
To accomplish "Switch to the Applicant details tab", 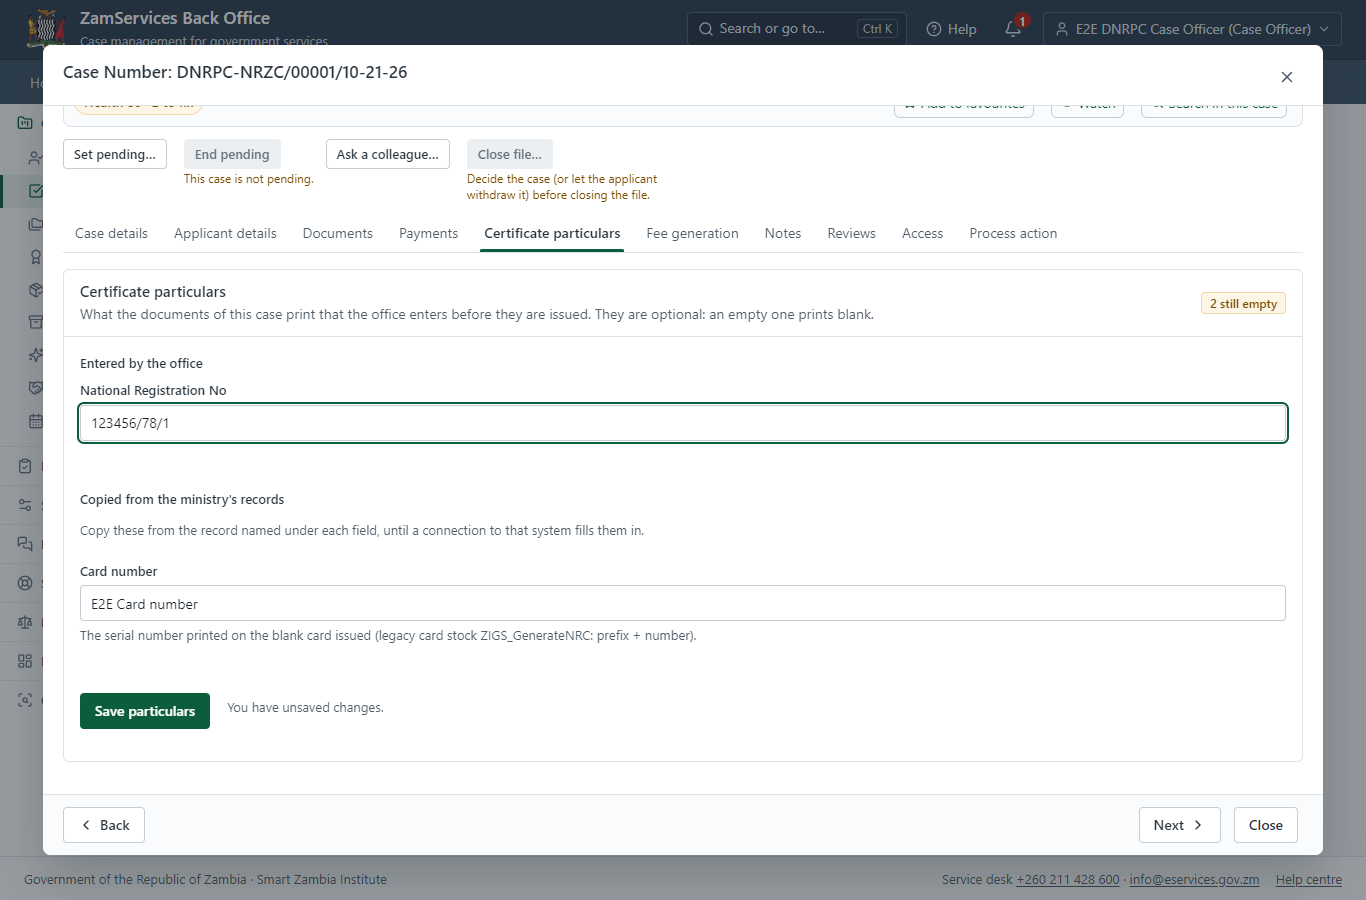I will click(x=225, y=233).
